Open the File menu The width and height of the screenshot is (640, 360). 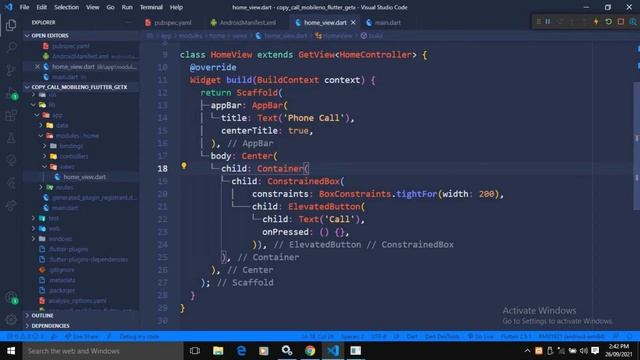click(x=24, y=7)
